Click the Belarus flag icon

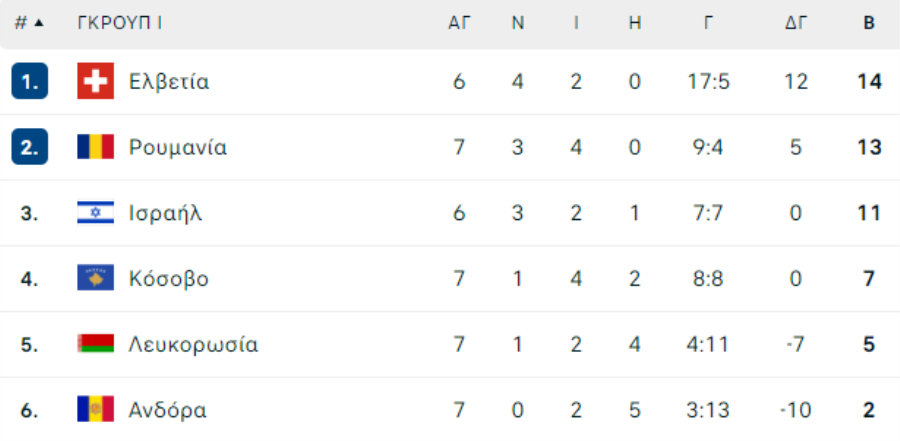point(95,344)
